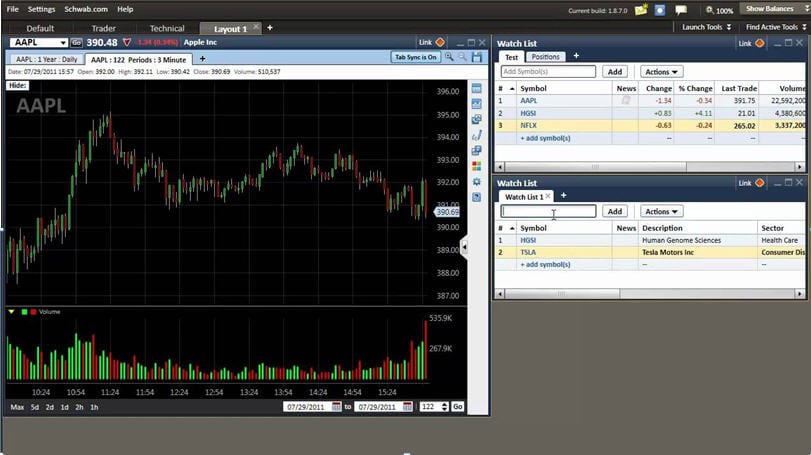Screen dimensions: 811x455
Task: Open end date calendar picker icon
Action: coord(406,407)
